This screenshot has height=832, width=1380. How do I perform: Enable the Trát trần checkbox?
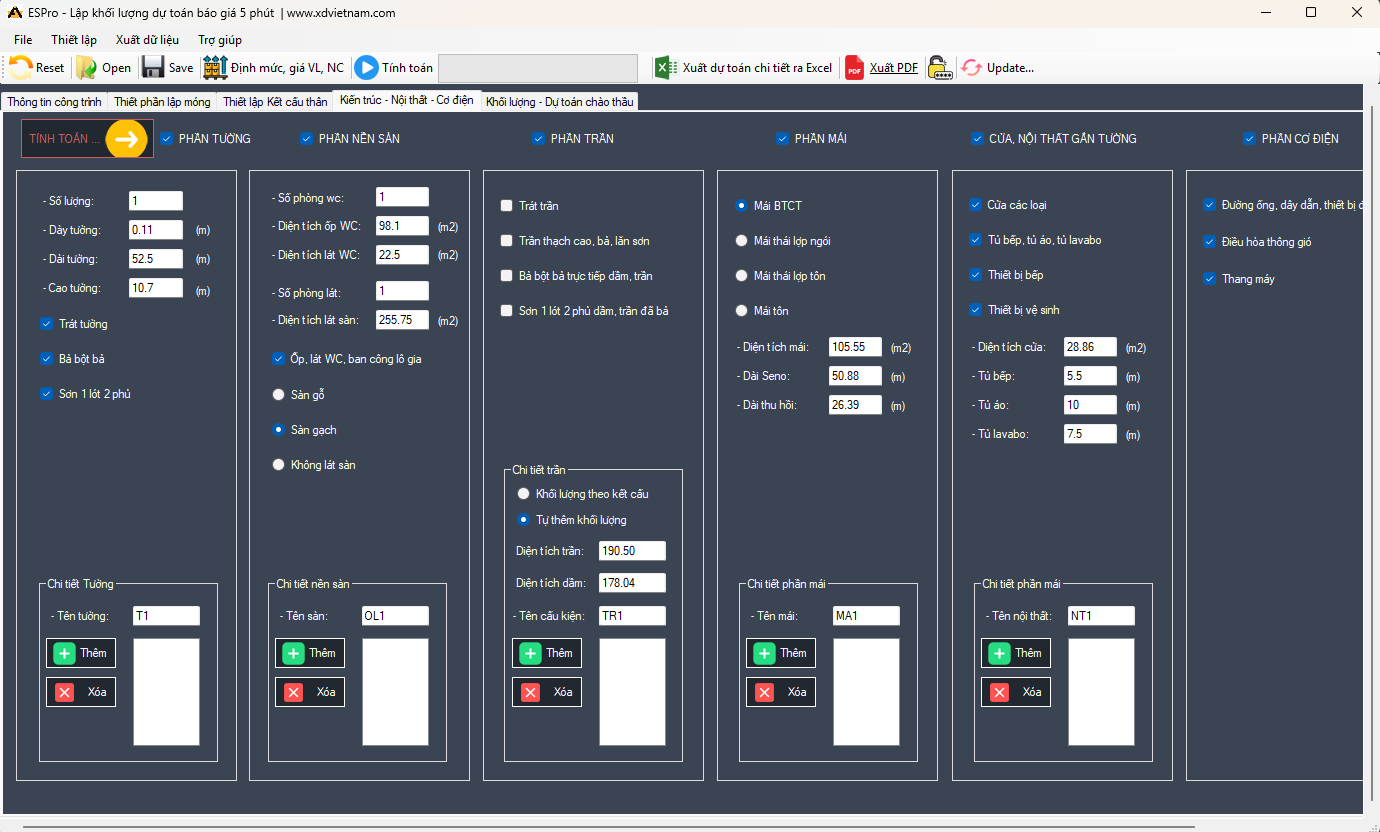pos(507,206)
